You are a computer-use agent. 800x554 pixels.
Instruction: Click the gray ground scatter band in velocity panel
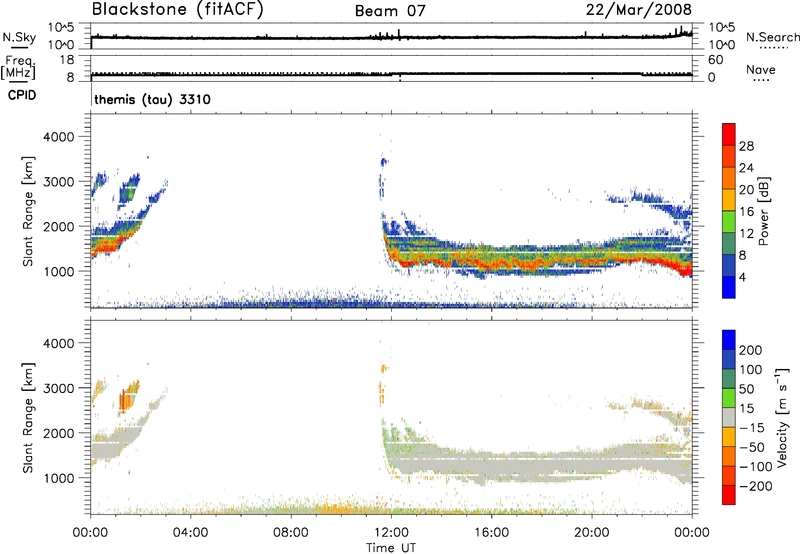536,464
